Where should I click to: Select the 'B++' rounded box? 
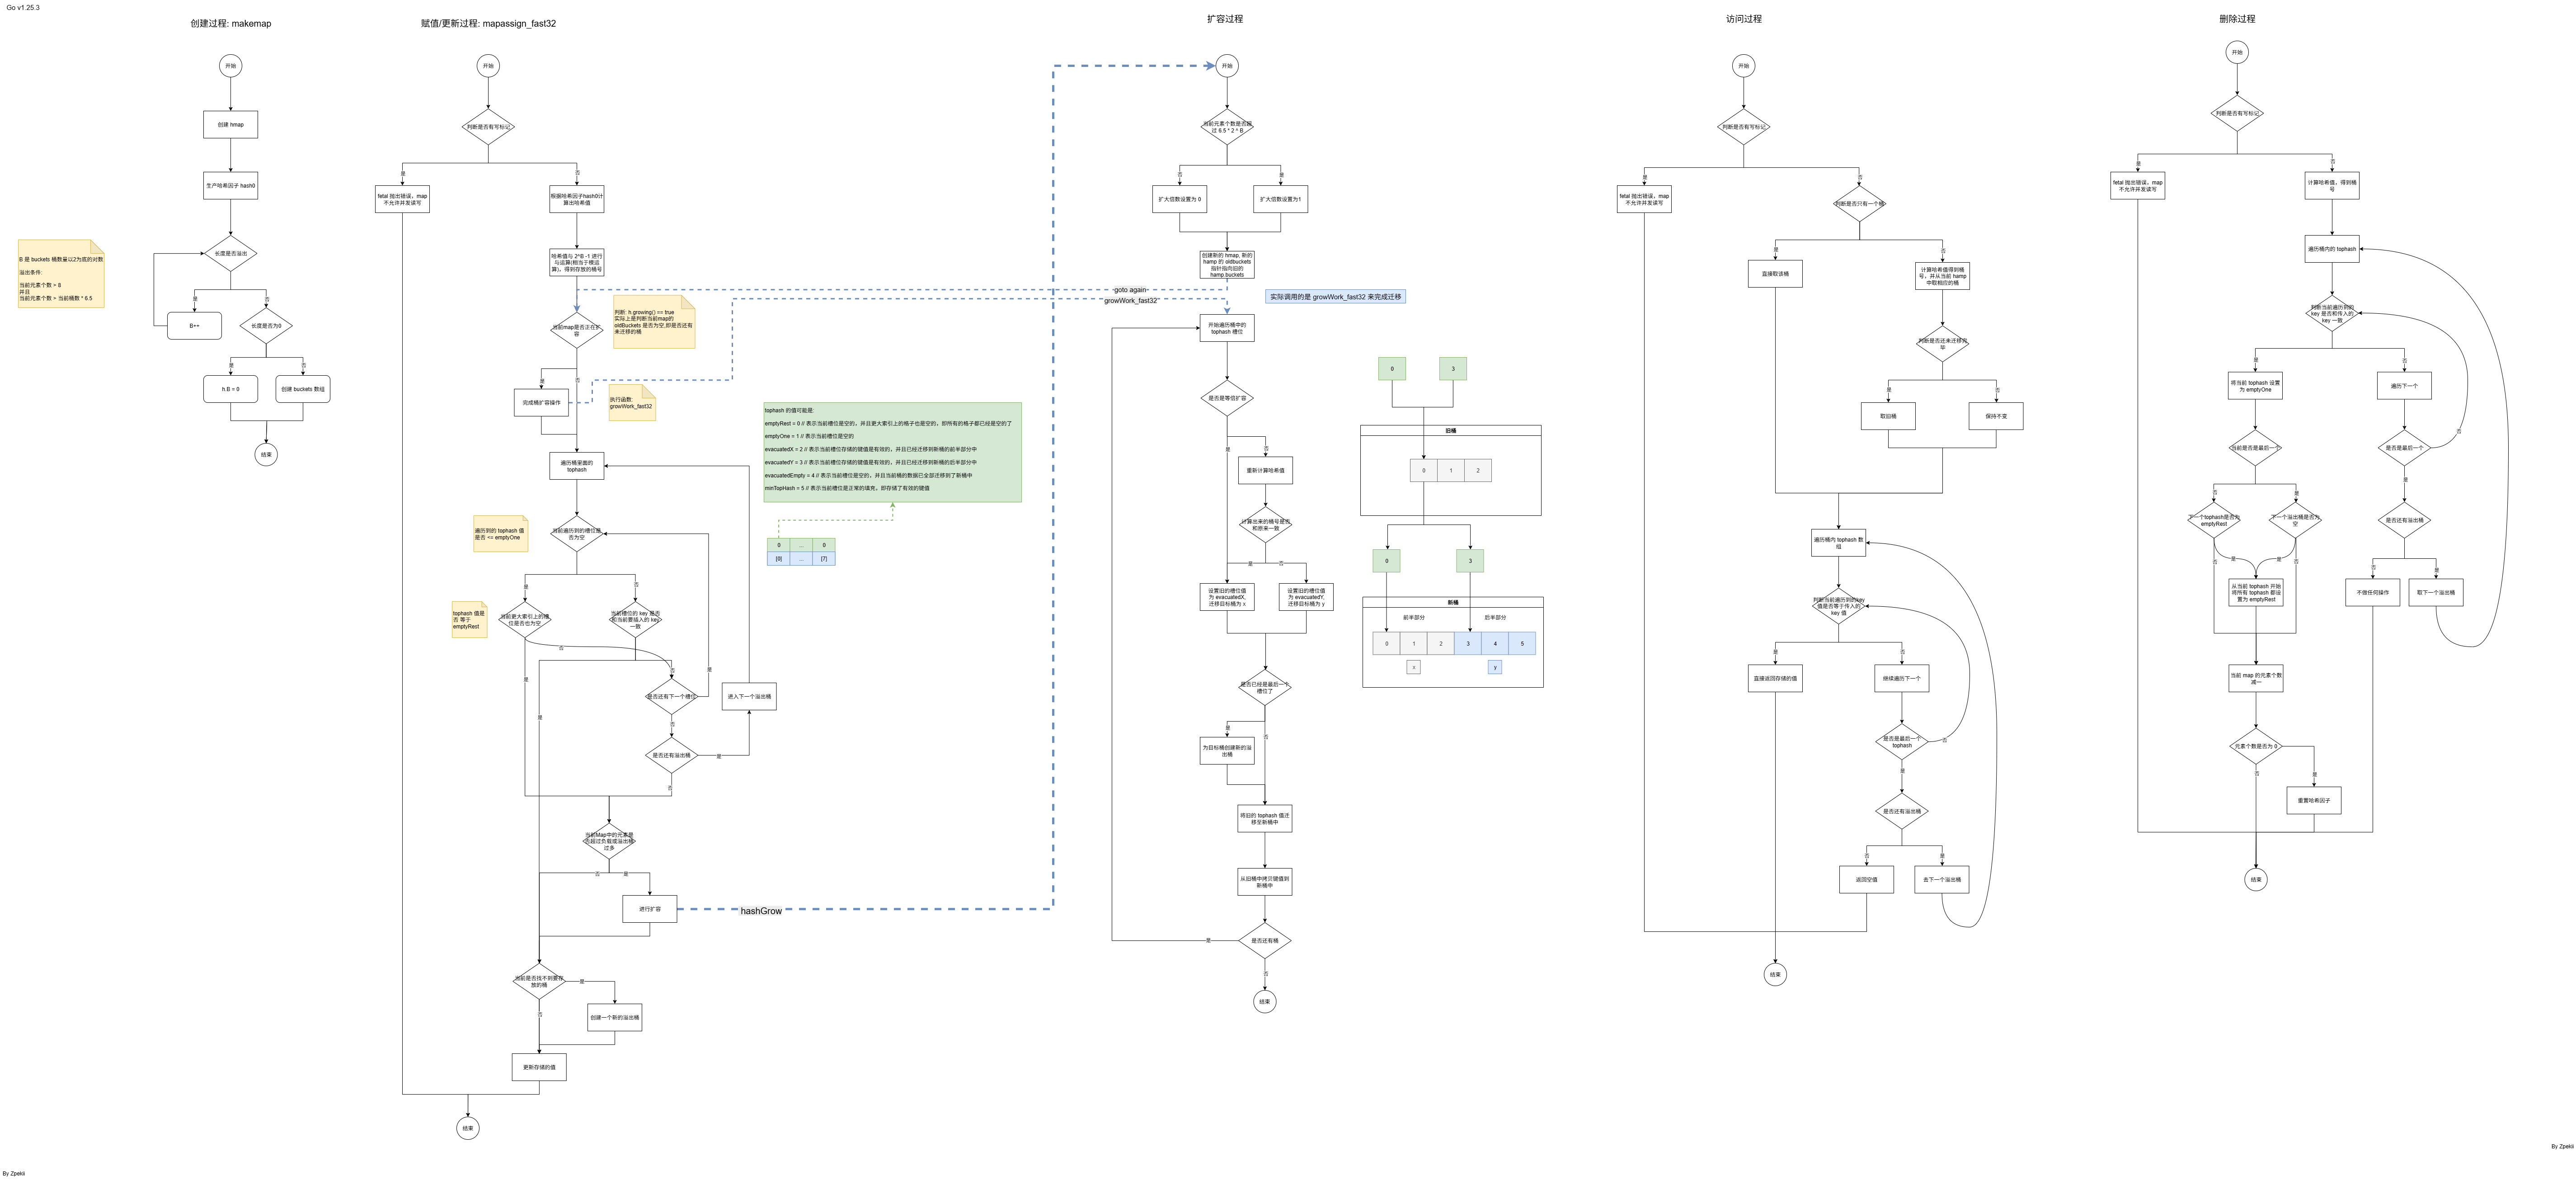[194, 326]
